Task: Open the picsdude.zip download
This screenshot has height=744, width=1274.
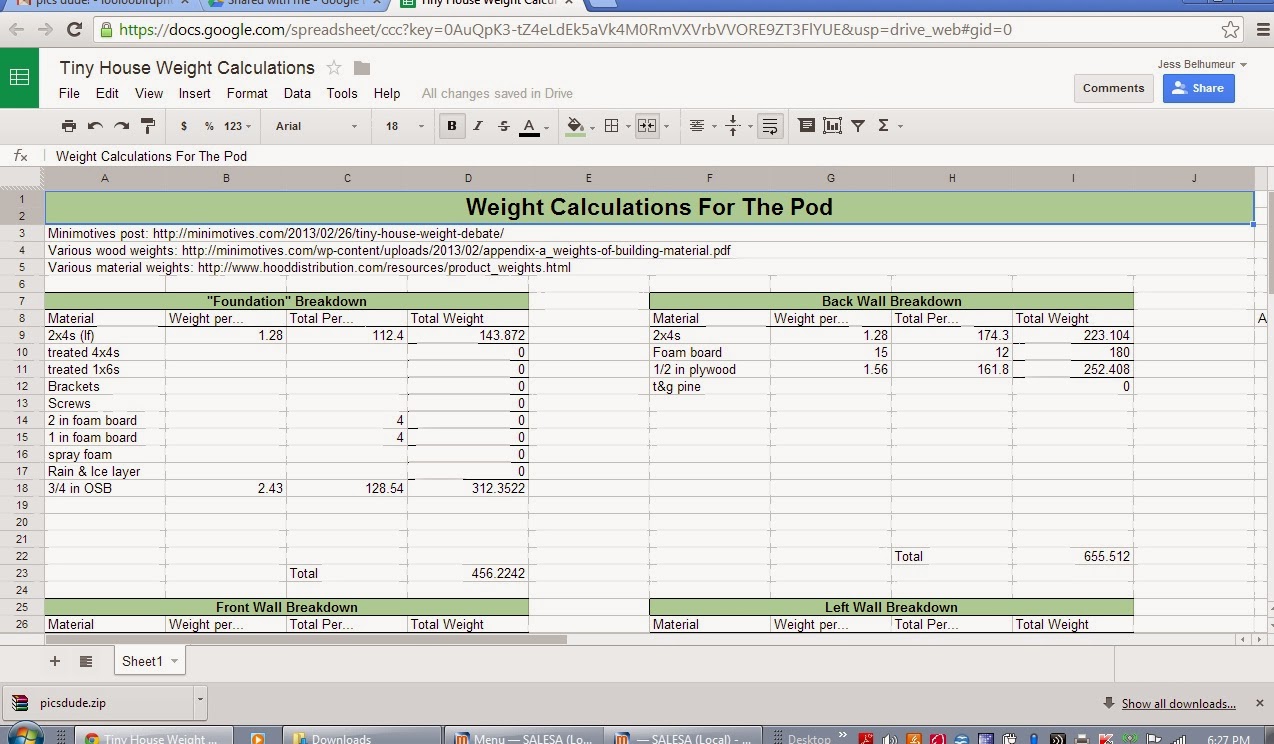Action: pyautogui.click(x=97, y=703)
